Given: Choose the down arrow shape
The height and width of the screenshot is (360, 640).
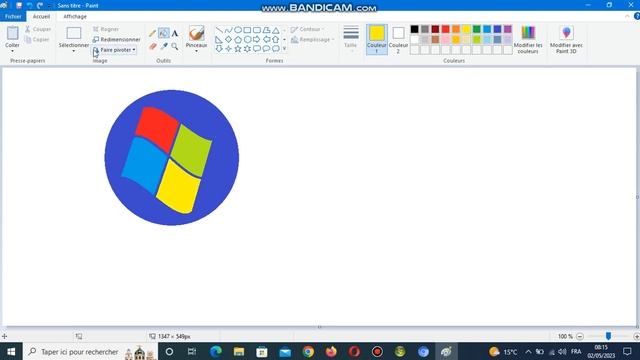Looking at the screenshot, I should [x=219, y=49].
